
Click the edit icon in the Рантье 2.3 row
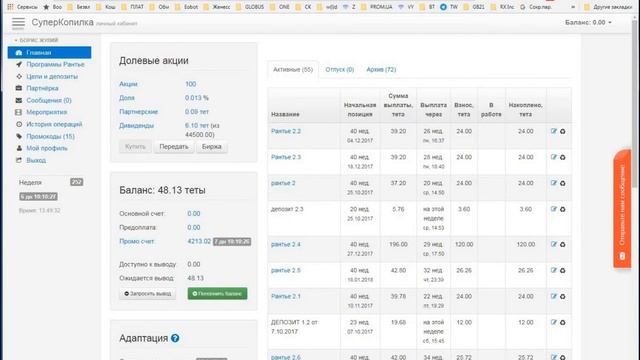pyautogui.click(x=553, y=157)
